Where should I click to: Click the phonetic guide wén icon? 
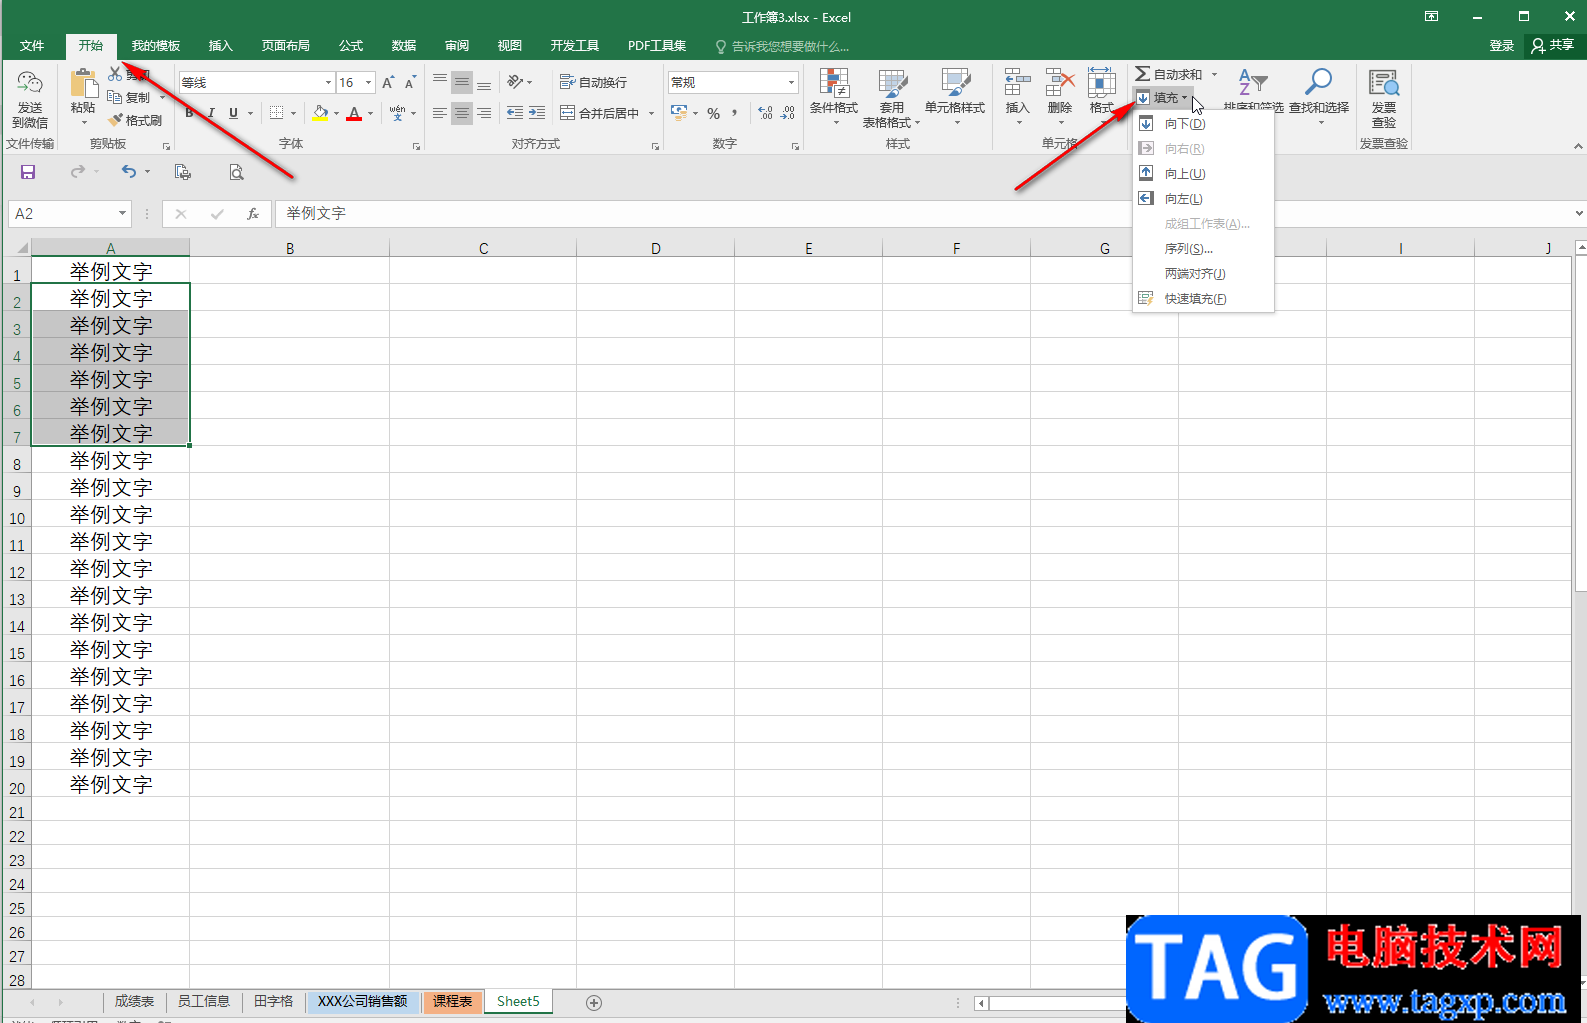(x=397, y=113)
